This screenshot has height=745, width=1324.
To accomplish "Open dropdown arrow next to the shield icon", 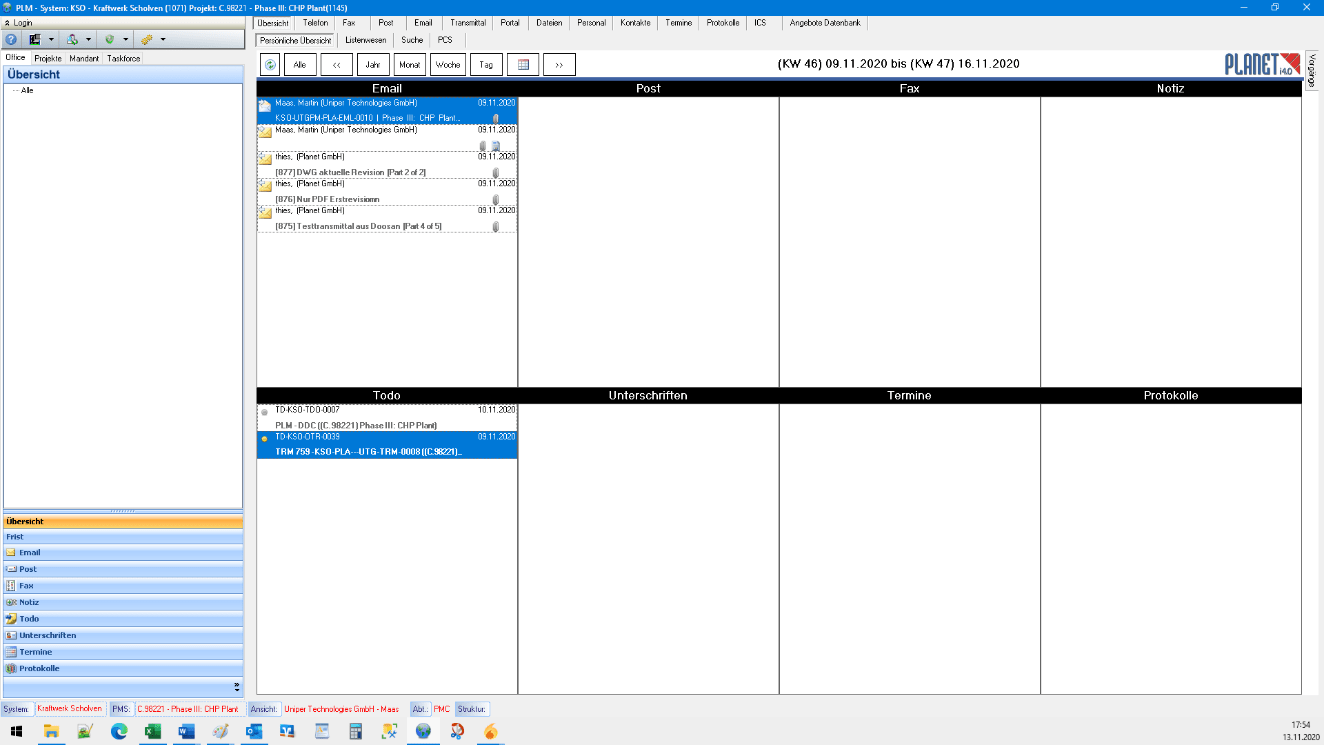I will click(125, 40).
